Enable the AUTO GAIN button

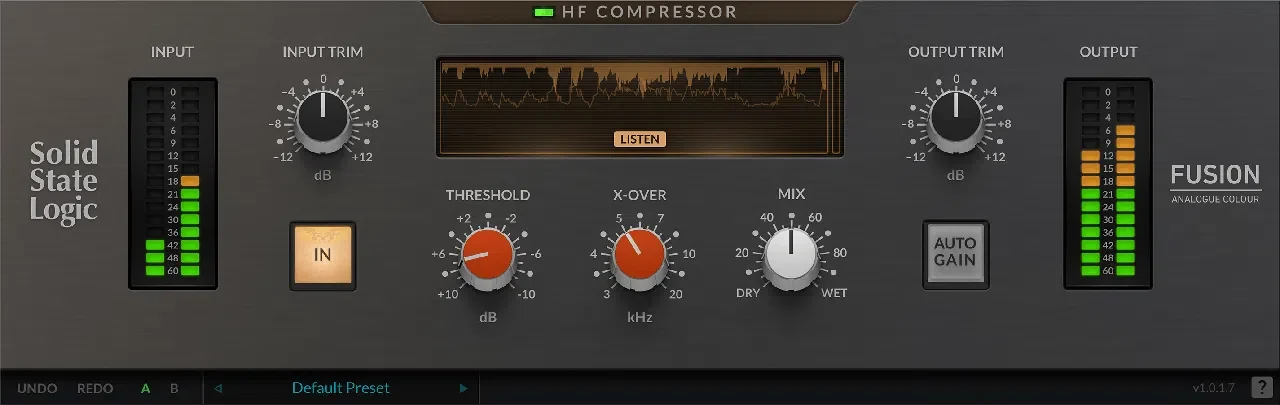click(x=955, y=254)
